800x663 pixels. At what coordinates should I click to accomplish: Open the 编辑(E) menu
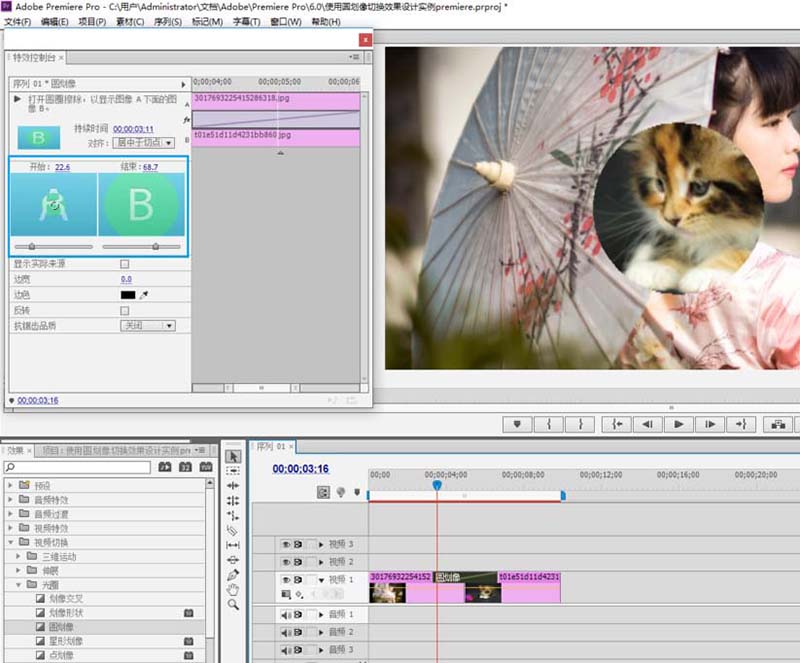pos(55,21)
